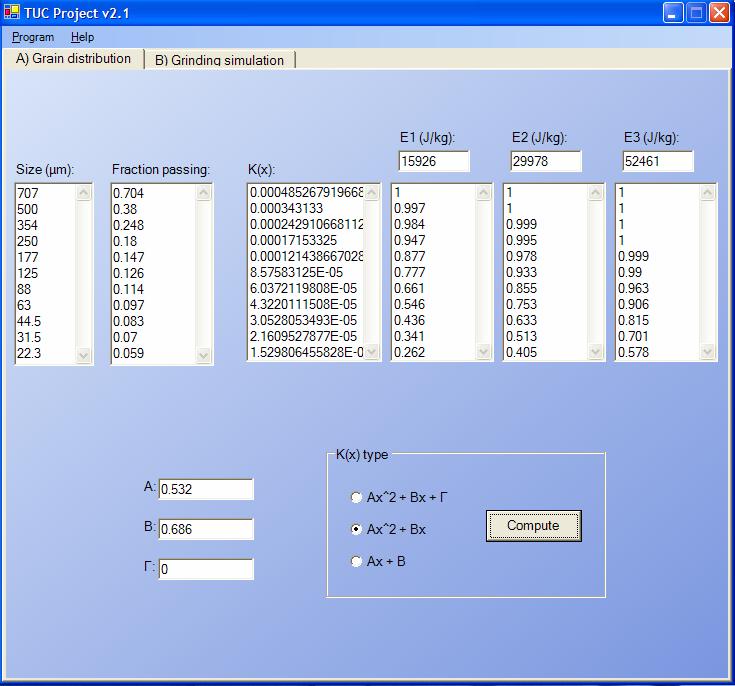The image size is (735, 686).
Task: Click E2 result value 0.405
Action: pyautogui.click(x=522, y=352)
